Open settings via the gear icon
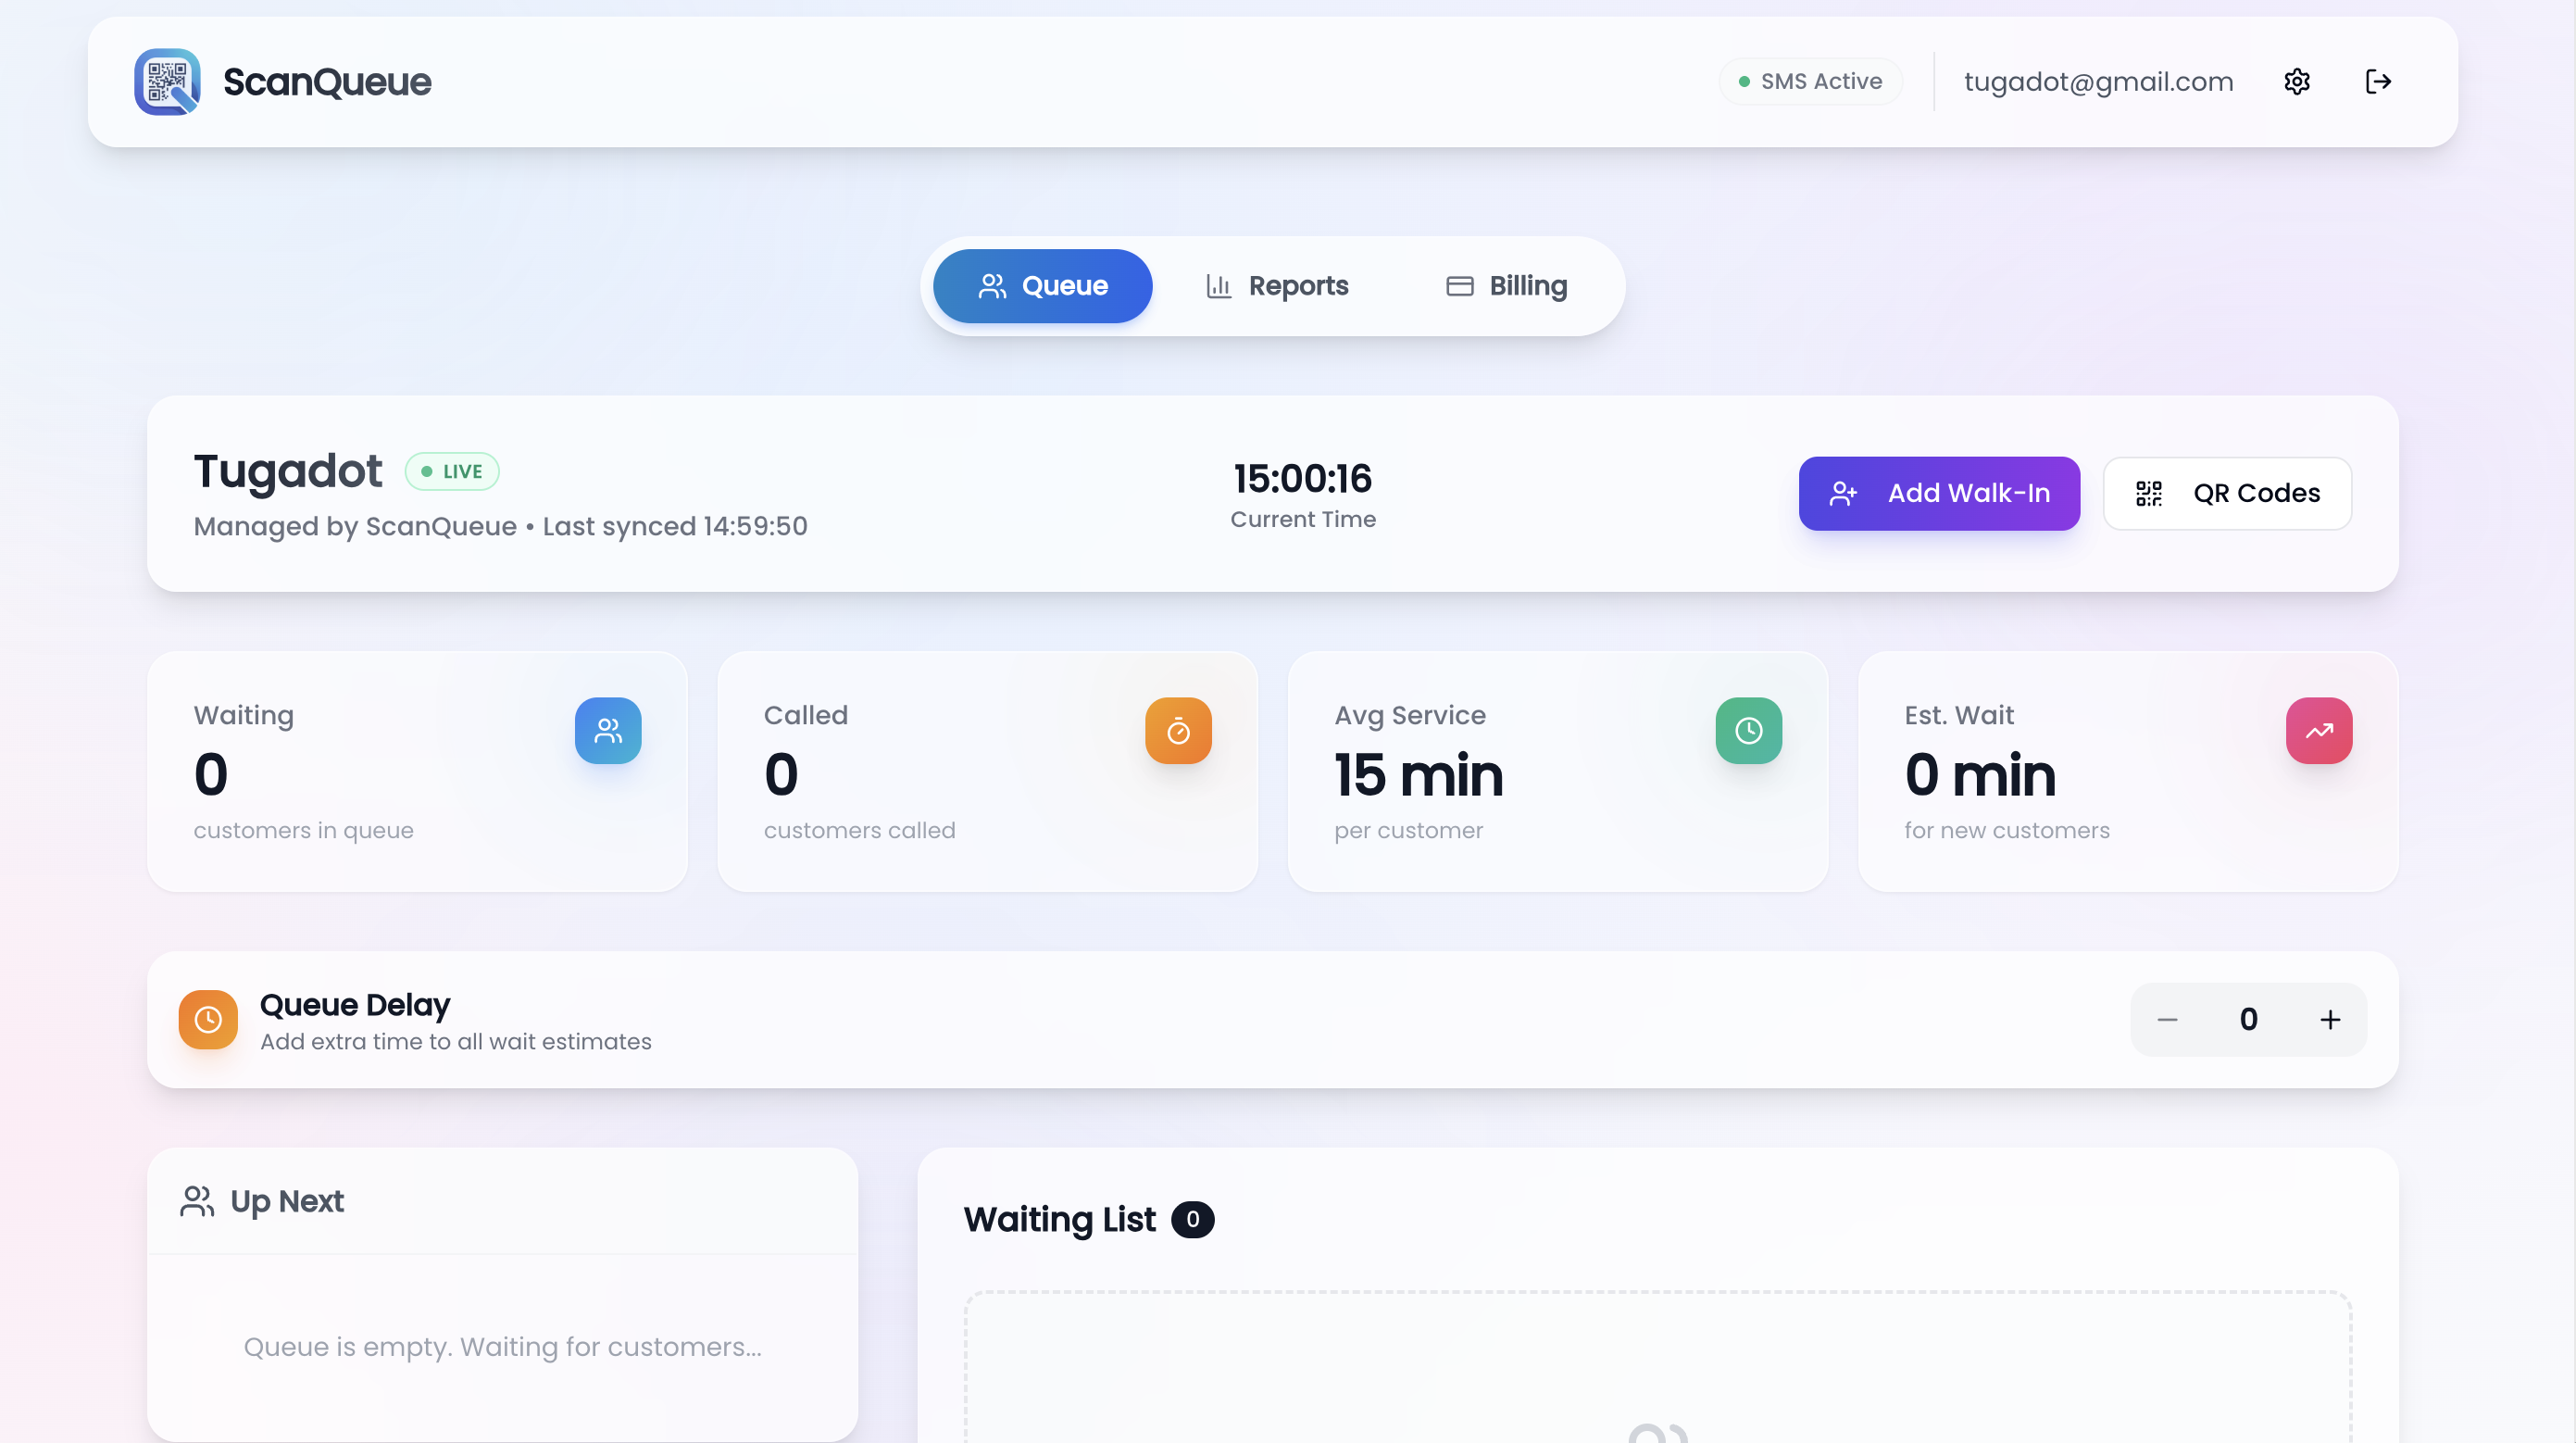The image size is (2576, 1443). pyautogui.click(x=2297, y=81)
